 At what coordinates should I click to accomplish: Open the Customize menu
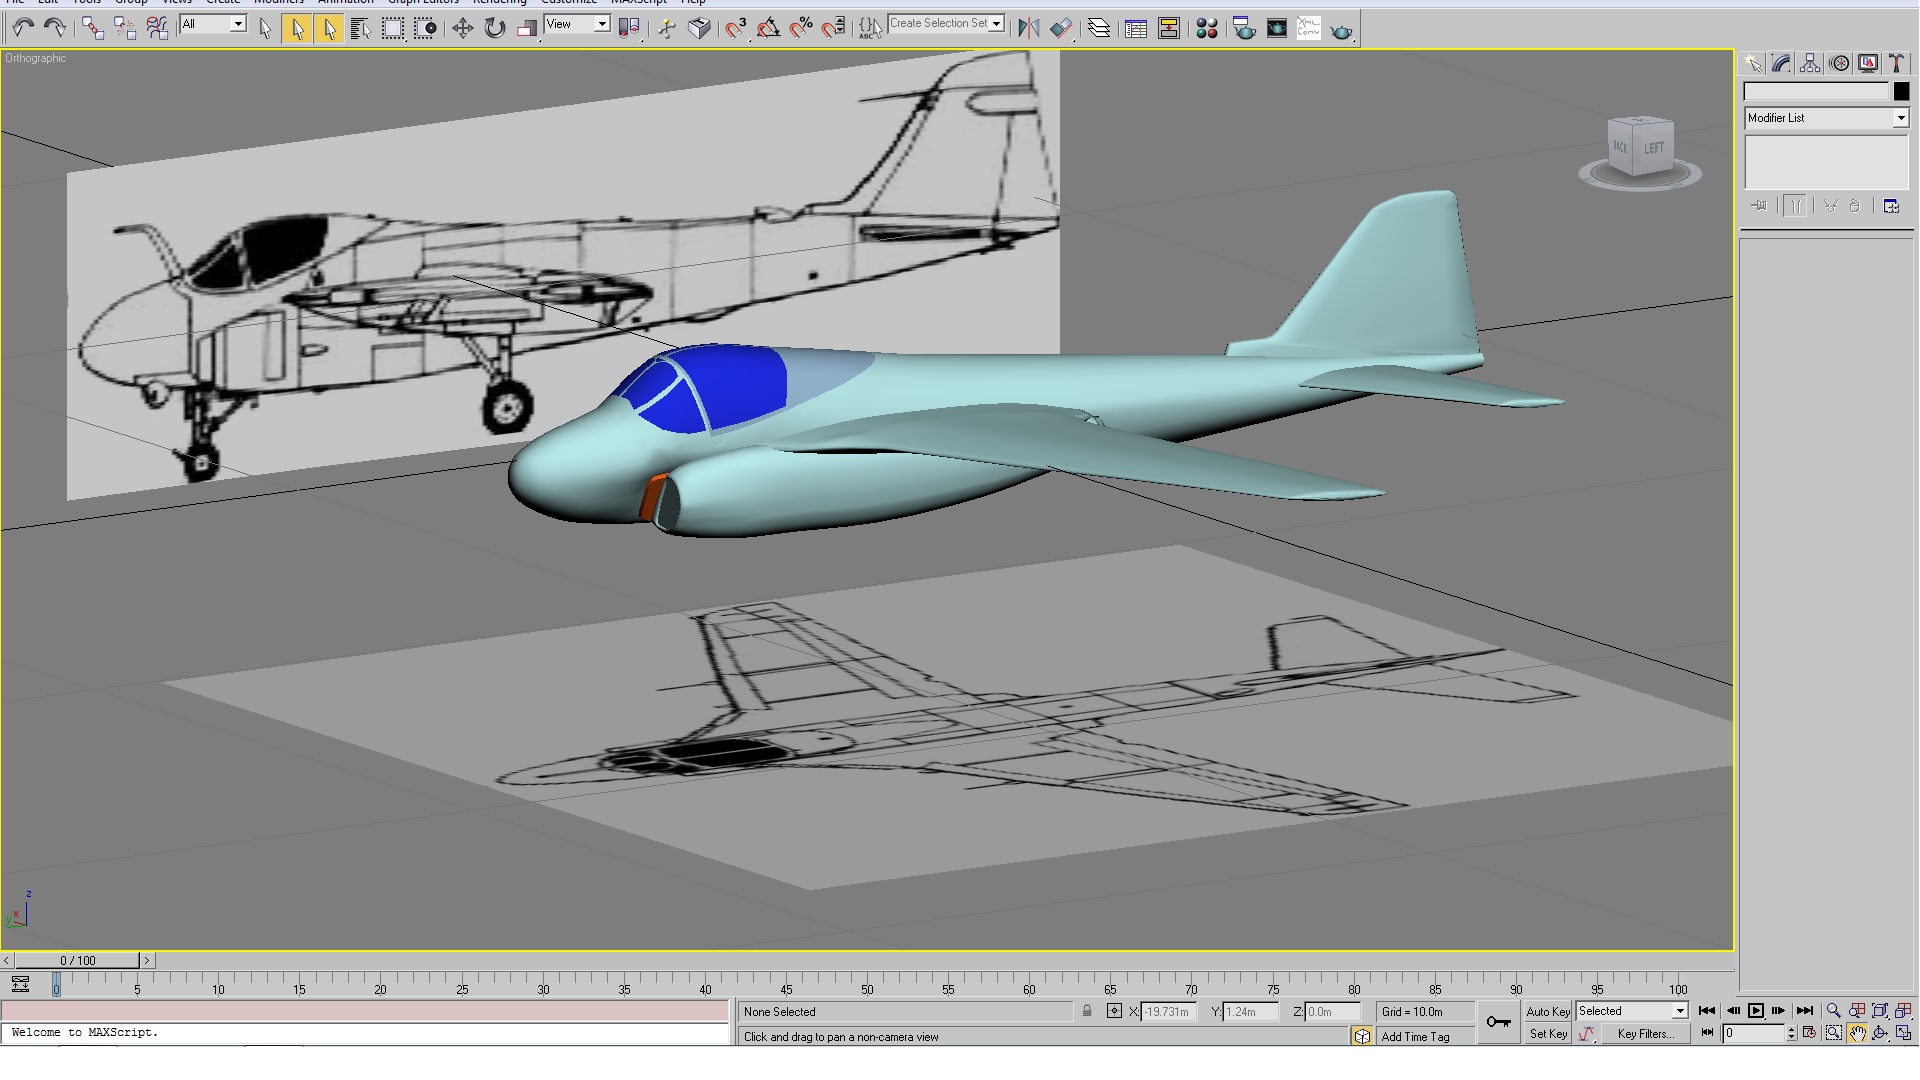point(568,2)
